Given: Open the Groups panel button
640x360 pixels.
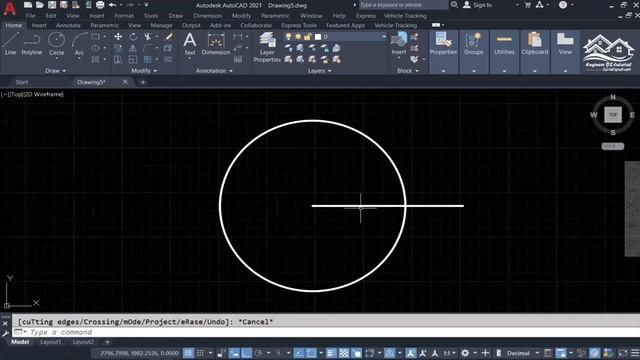Looking at the screenshot, I should 473,51.
